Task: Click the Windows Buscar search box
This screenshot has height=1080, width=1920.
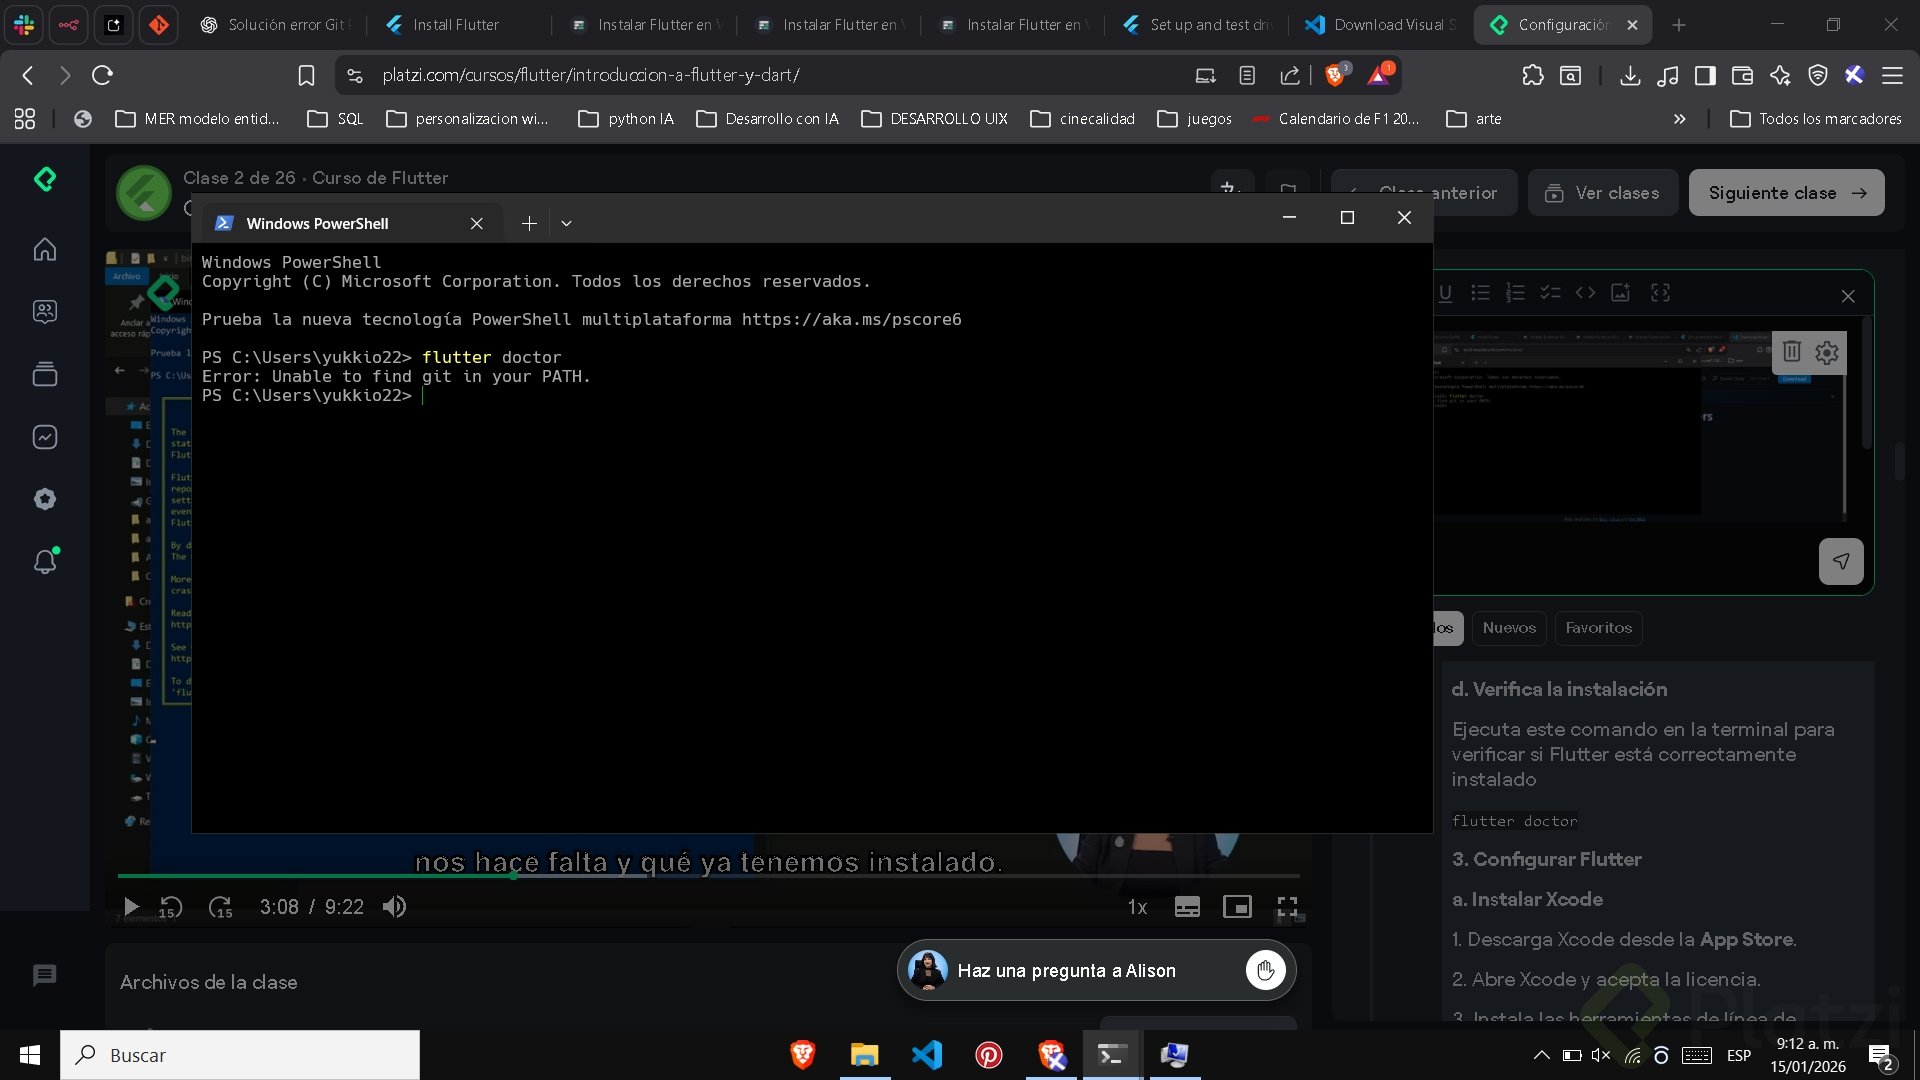Action: (240, 1055)
